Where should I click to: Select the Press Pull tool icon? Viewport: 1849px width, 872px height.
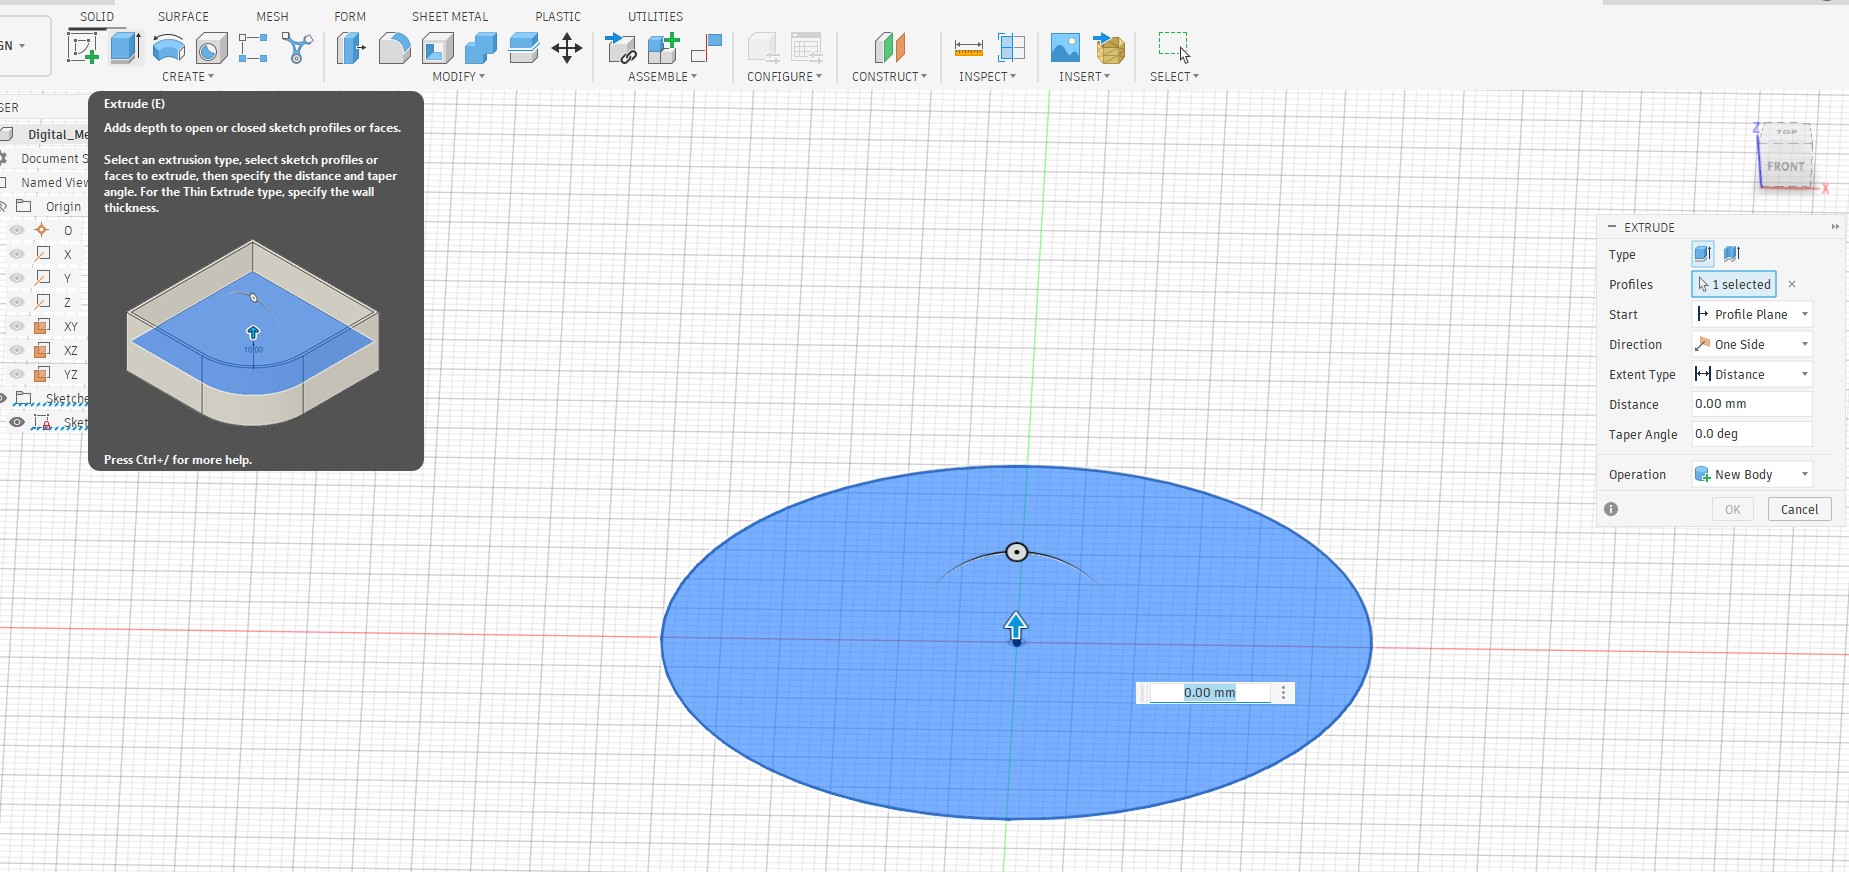(x=350, y=48)
